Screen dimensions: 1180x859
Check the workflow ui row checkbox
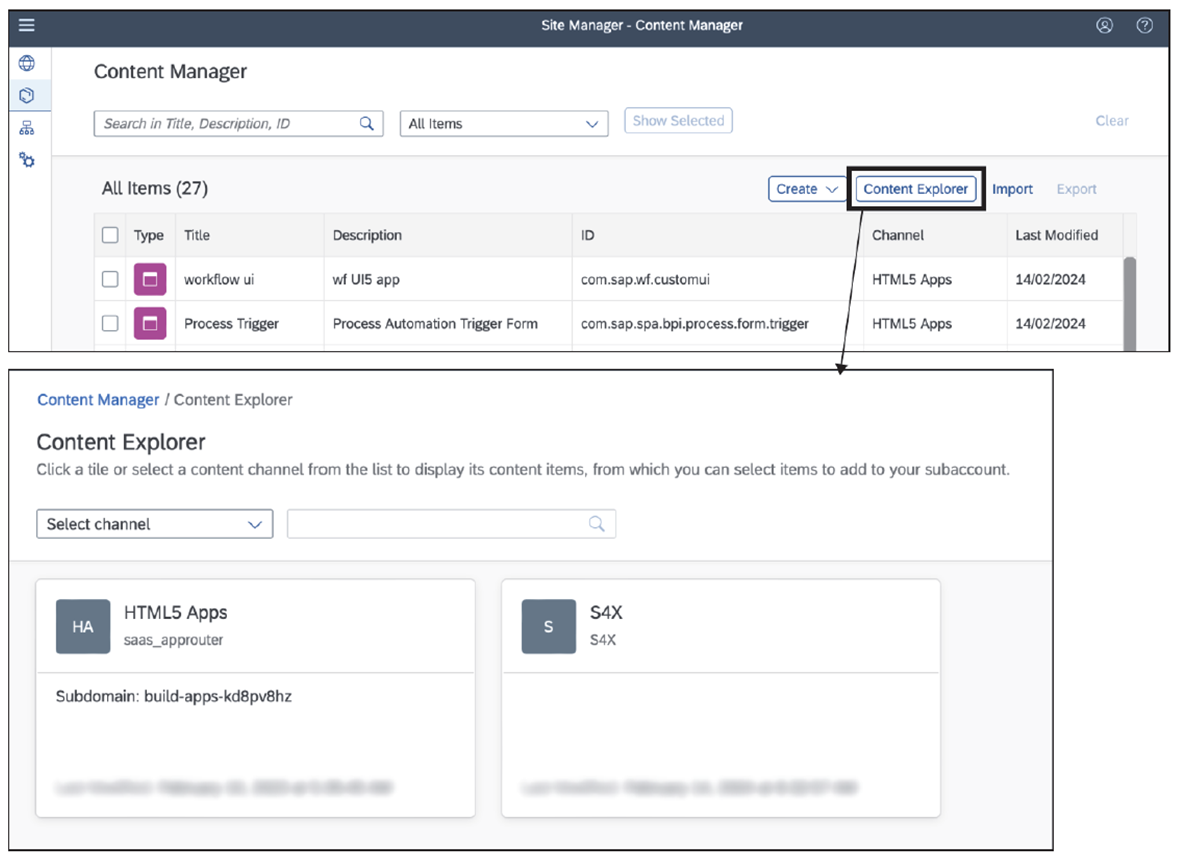pos(110,279)
